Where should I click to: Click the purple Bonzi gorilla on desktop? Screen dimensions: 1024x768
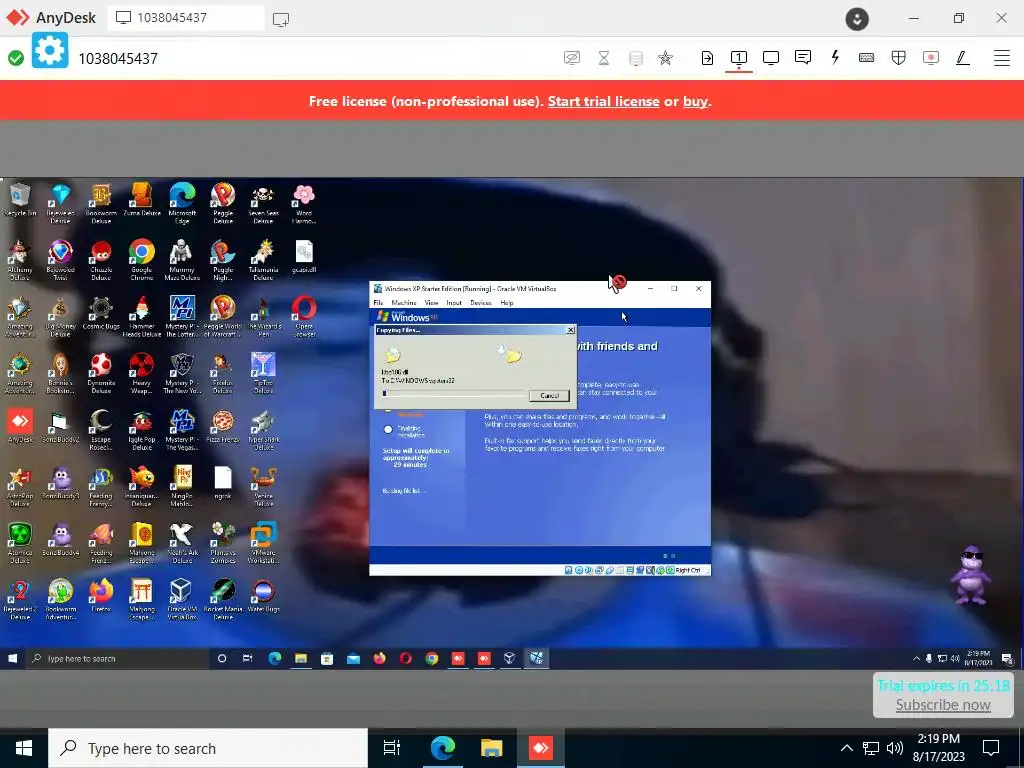pos(970,577)
